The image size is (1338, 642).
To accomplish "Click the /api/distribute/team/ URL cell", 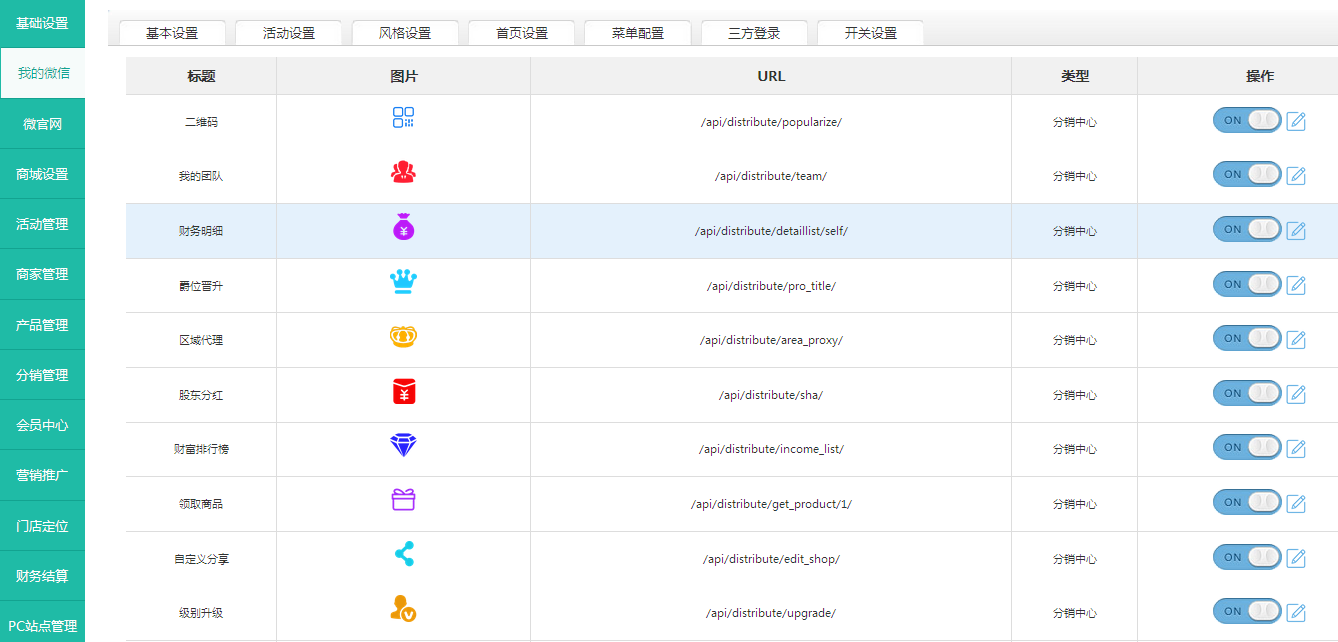I will pyautogui.click(x=770, y=176).
